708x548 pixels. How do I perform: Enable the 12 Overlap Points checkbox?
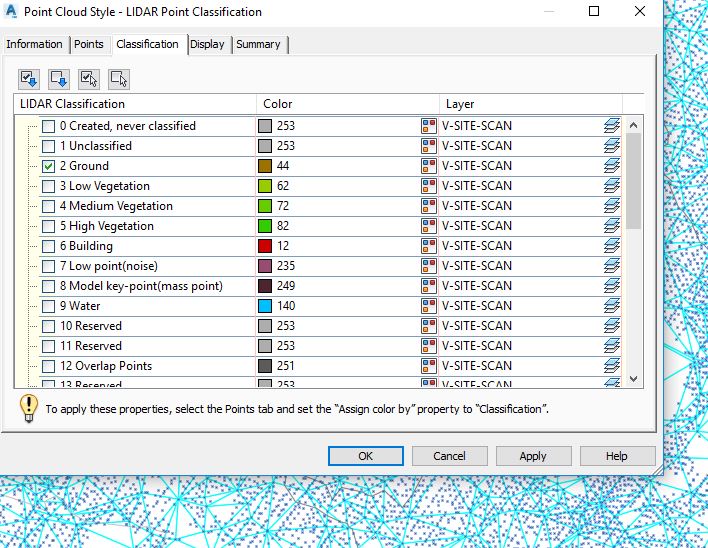click(48, 366)
